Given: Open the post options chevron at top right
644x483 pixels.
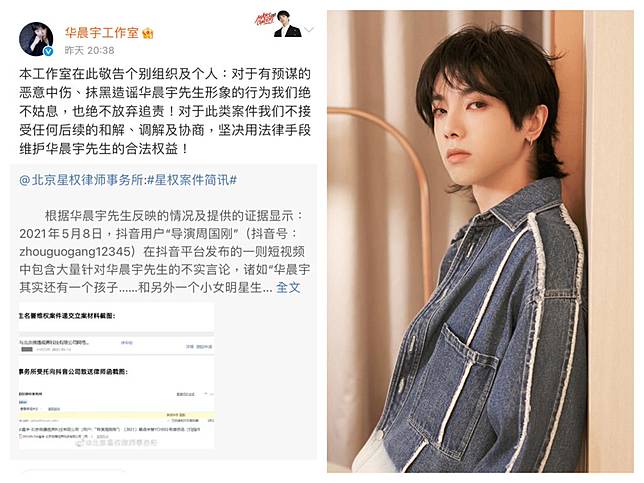Looking at the screenshot, I should (x=309, y=29).
